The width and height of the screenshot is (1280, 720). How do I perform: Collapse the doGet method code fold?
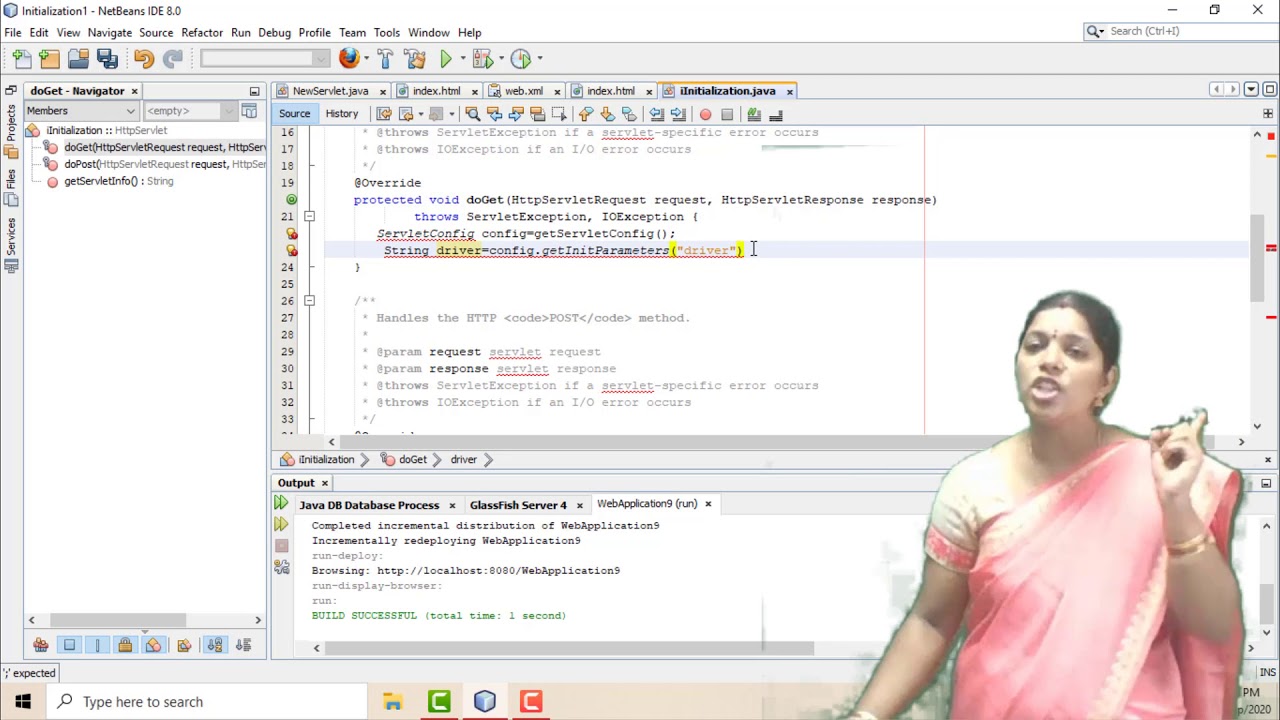pyautogui.click(x=309, y=216)
